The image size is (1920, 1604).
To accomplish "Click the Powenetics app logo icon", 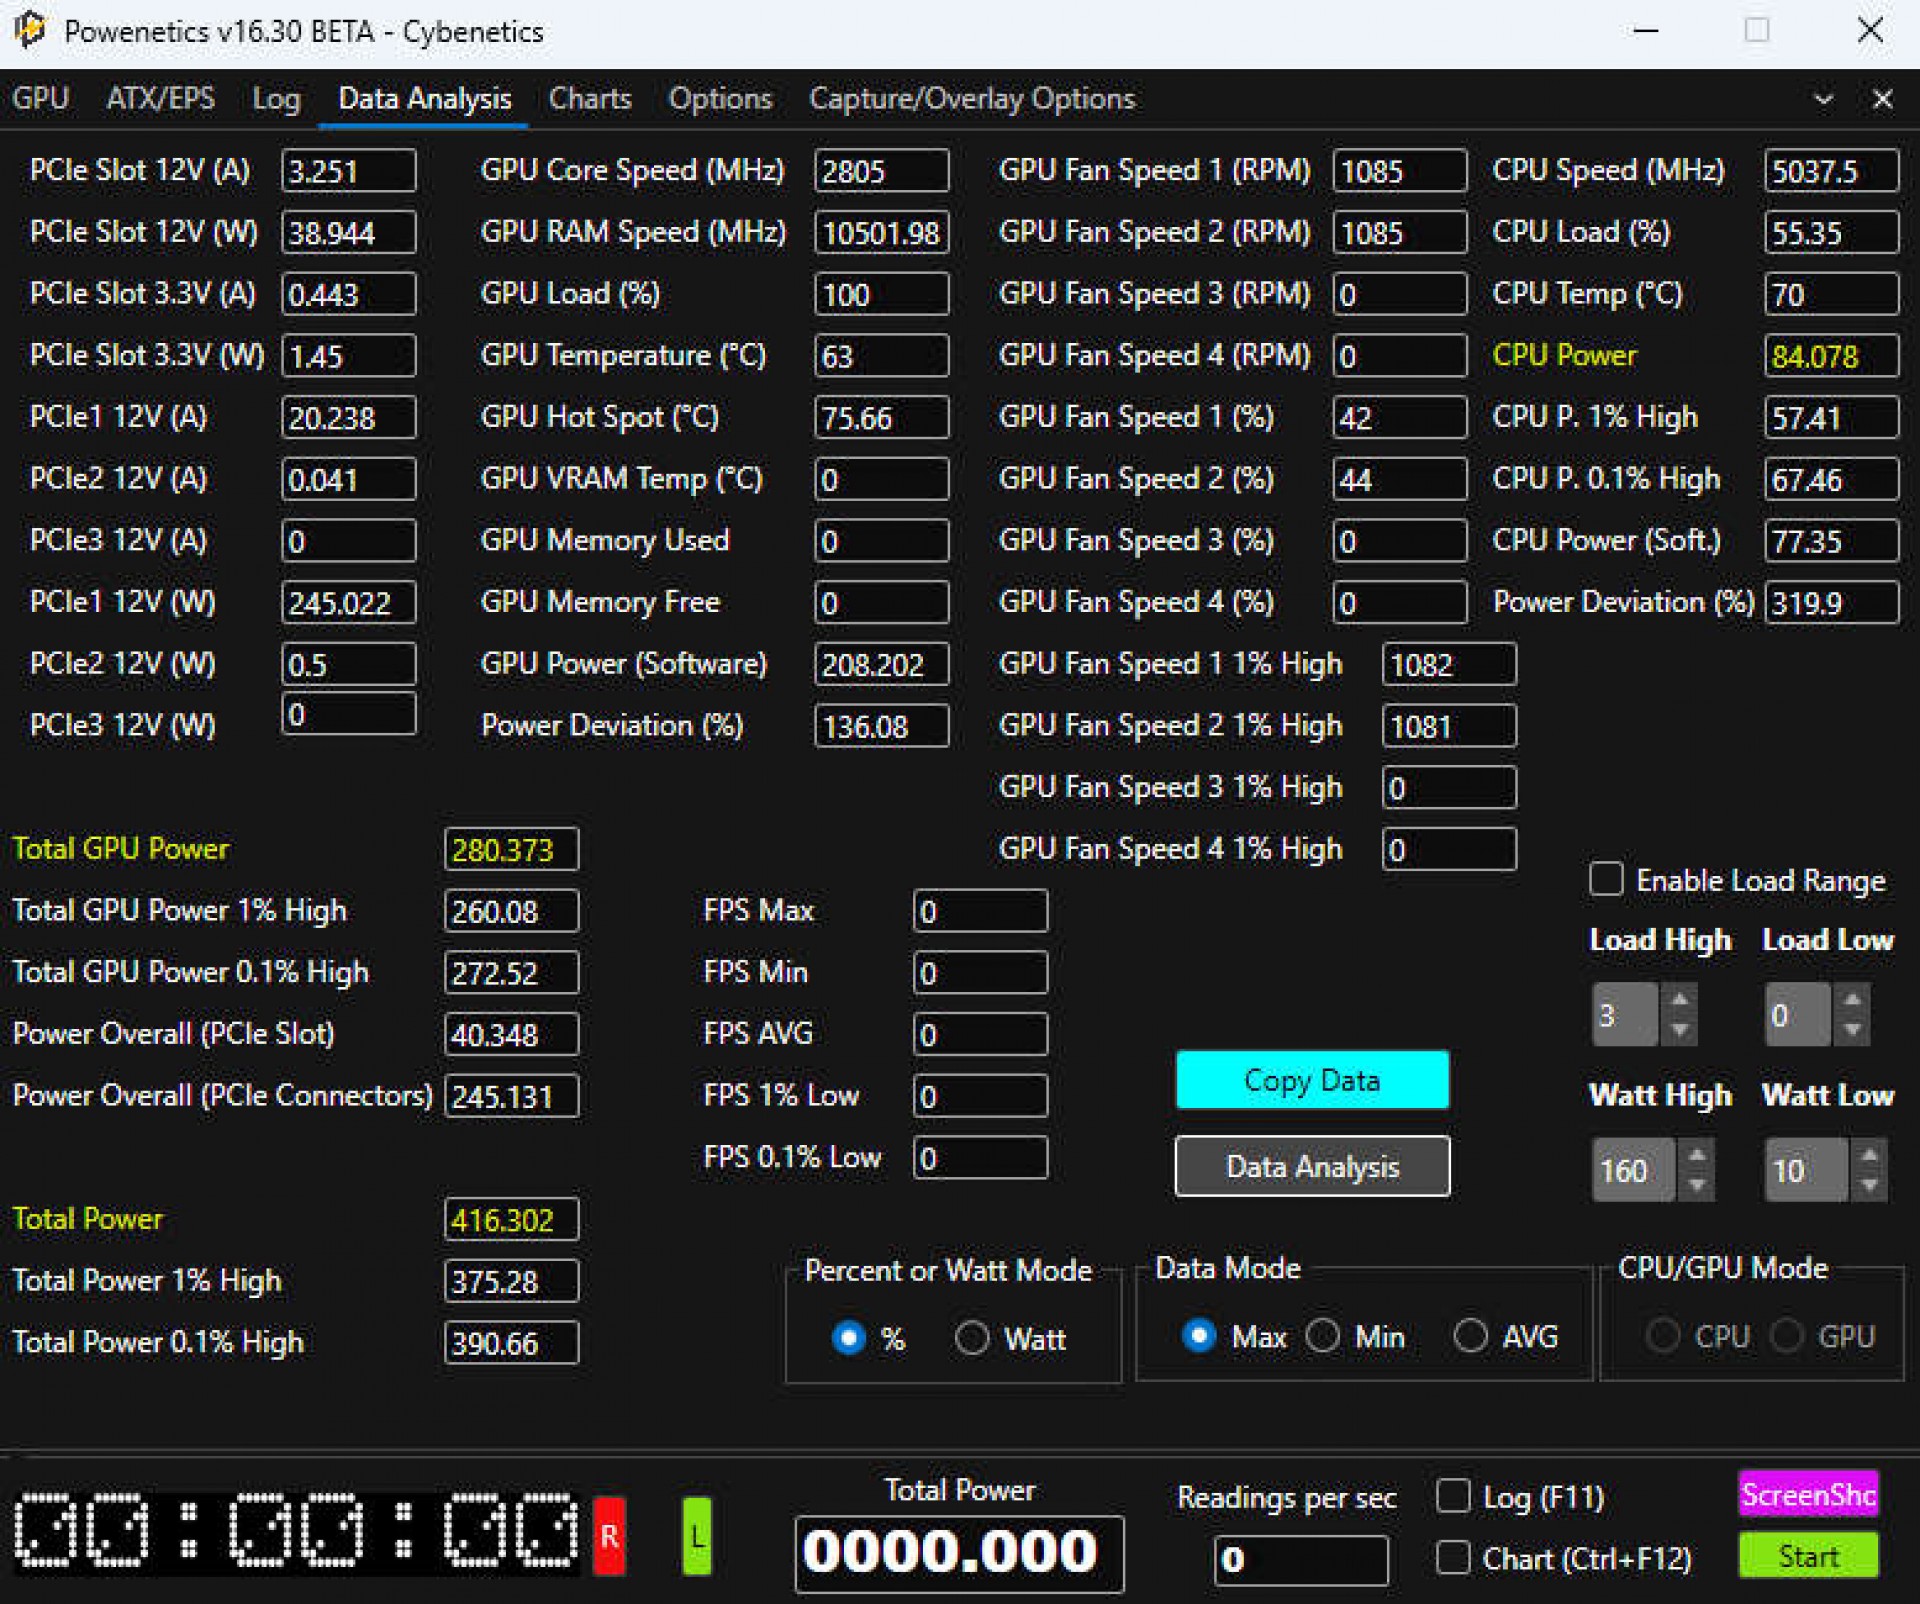I will (x=30, y=30).
